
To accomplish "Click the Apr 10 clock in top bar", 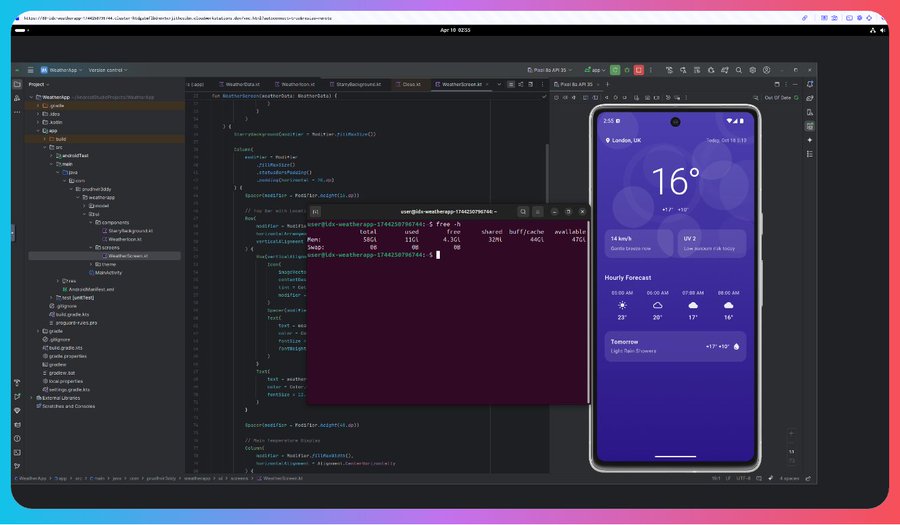I will click(455, 30).
